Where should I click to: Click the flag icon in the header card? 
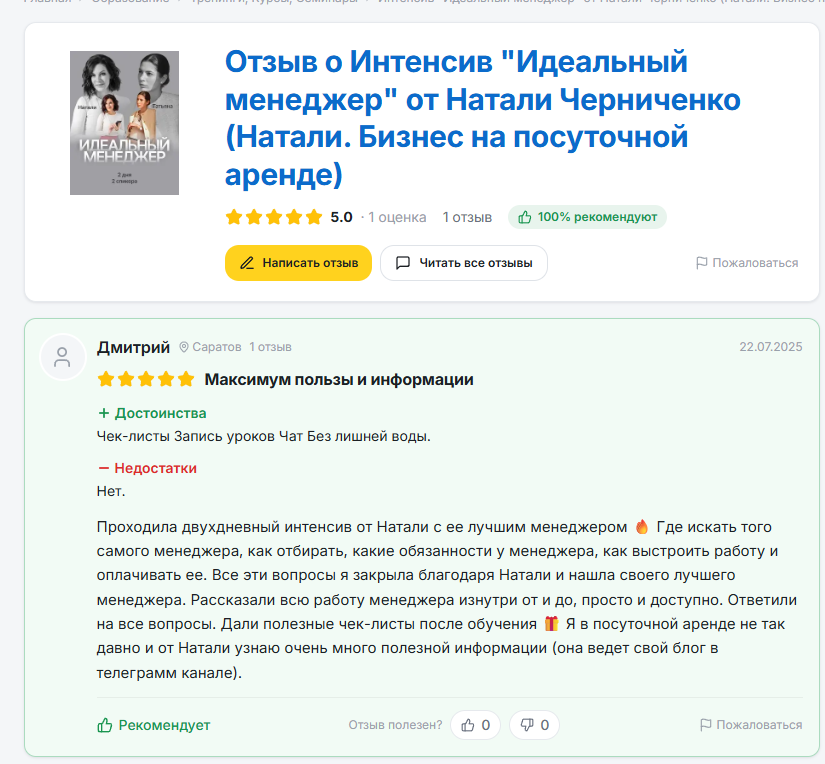(x=701, y=263)
